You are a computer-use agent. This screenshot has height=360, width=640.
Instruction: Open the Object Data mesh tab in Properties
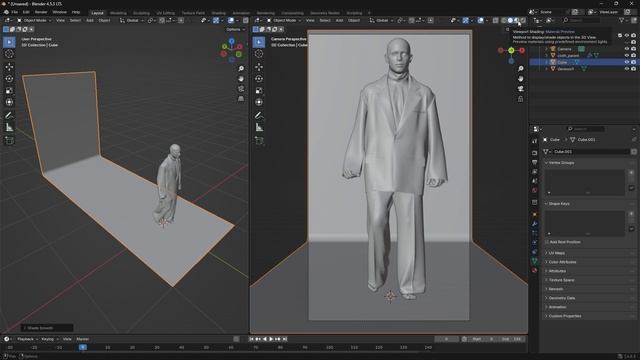(535, 261)
